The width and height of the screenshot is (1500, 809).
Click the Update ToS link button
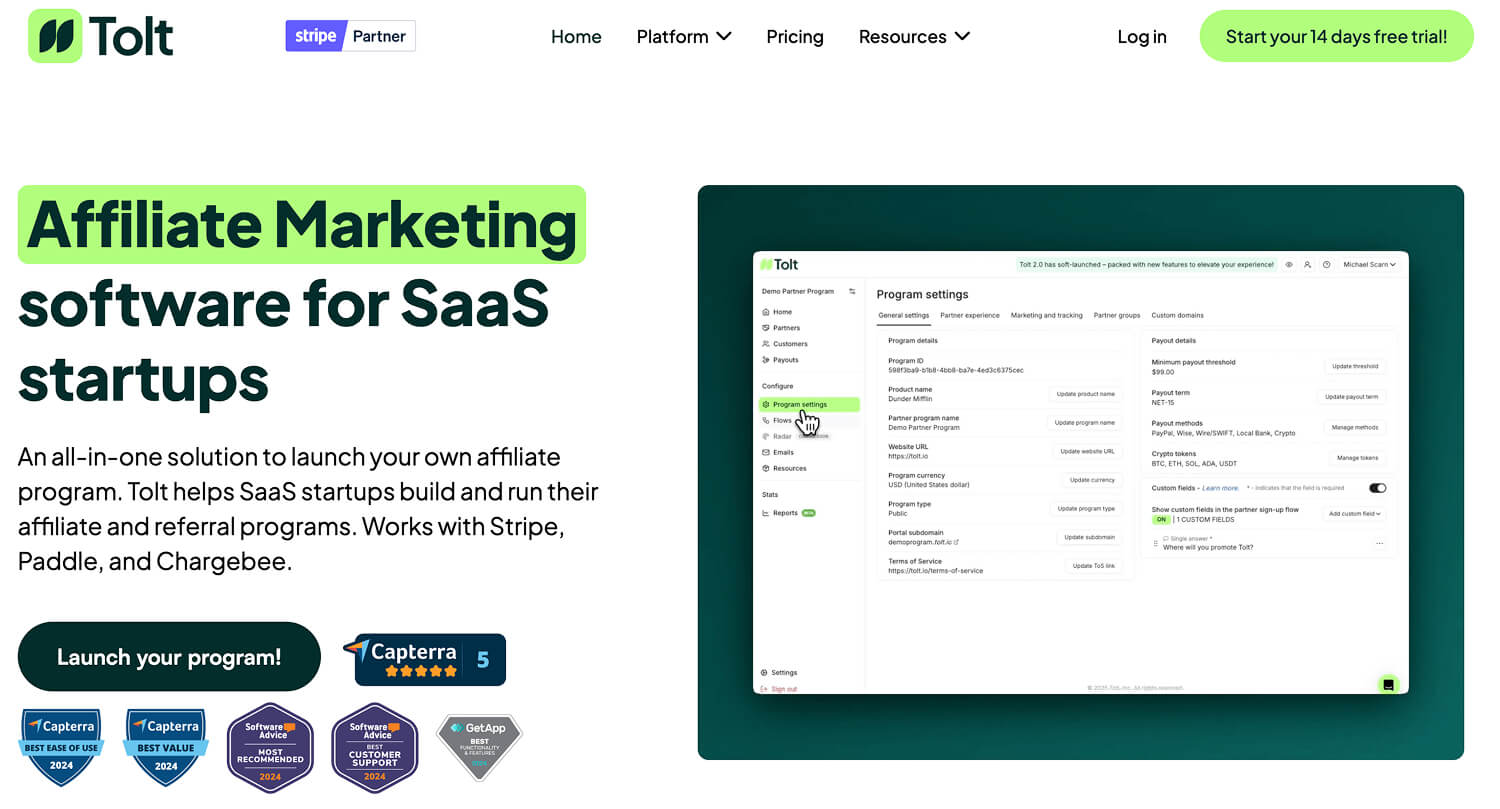[1093, 566]
